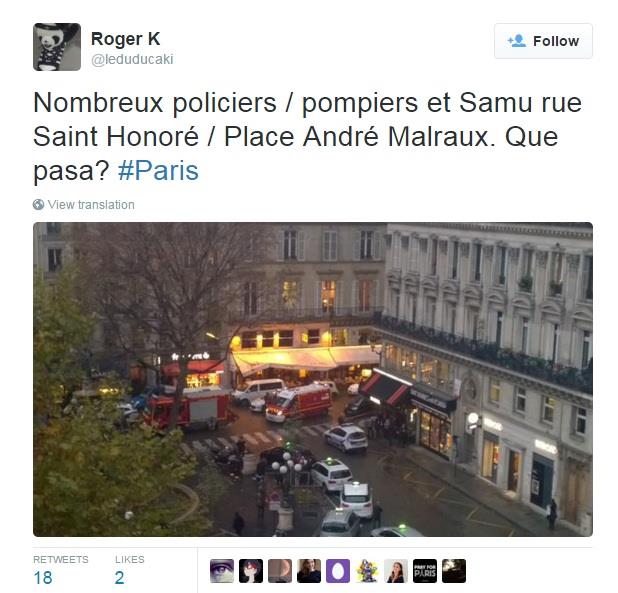
Task: Open the Pray for Paris avatar
Action: [x=425, y=571]
